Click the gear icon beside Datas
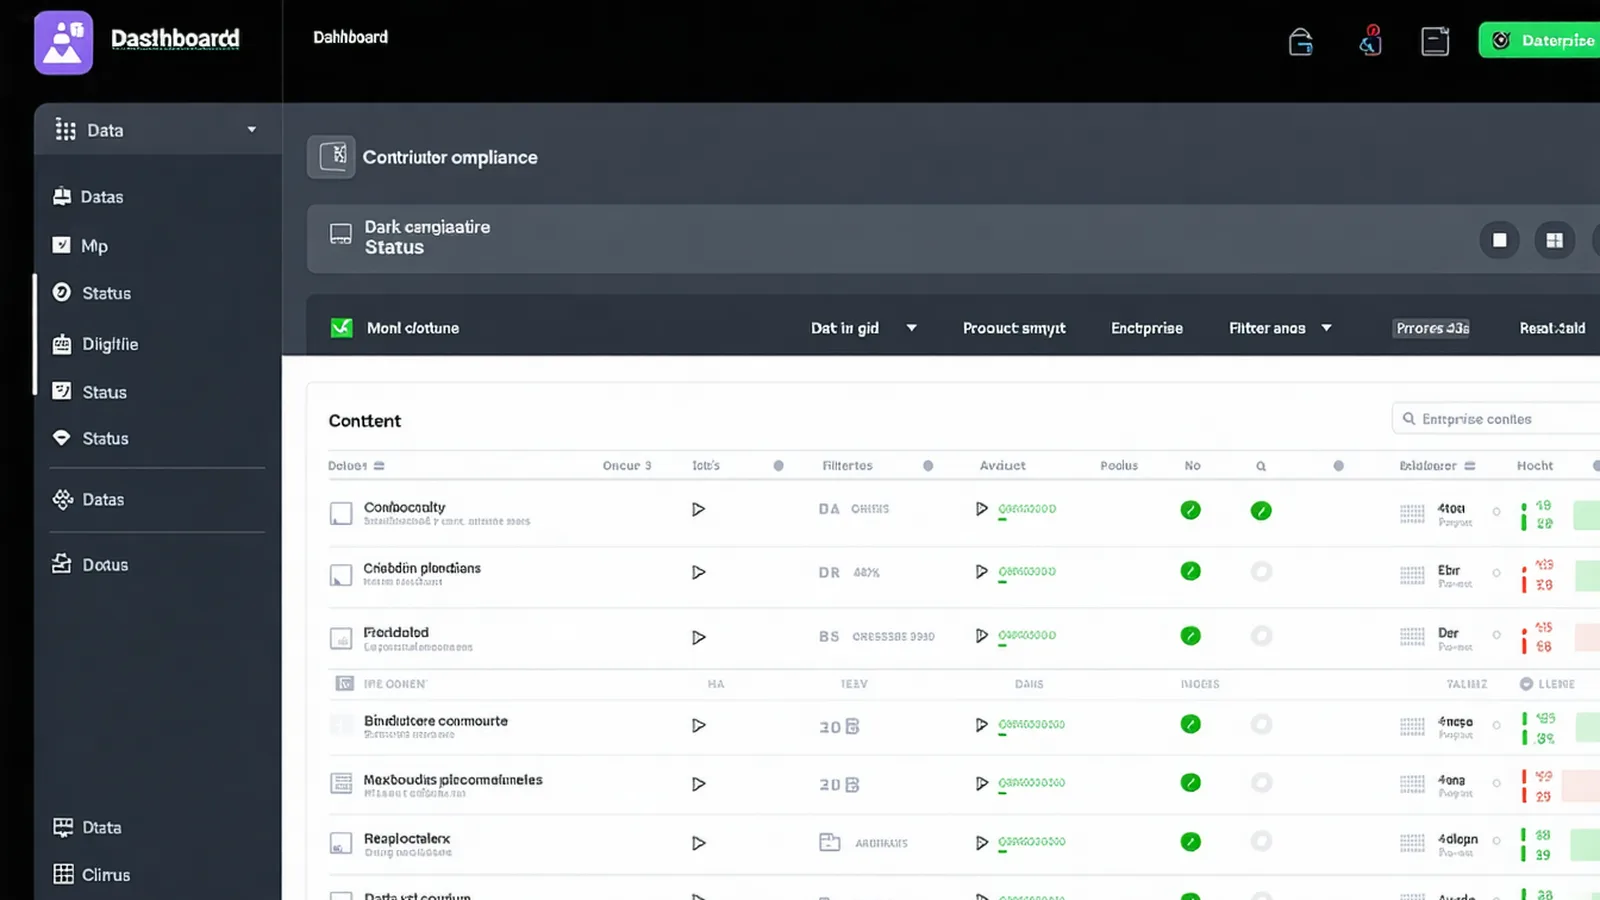Image resolution: width=1600 pixels, height=900 pixels. (63, 499)
